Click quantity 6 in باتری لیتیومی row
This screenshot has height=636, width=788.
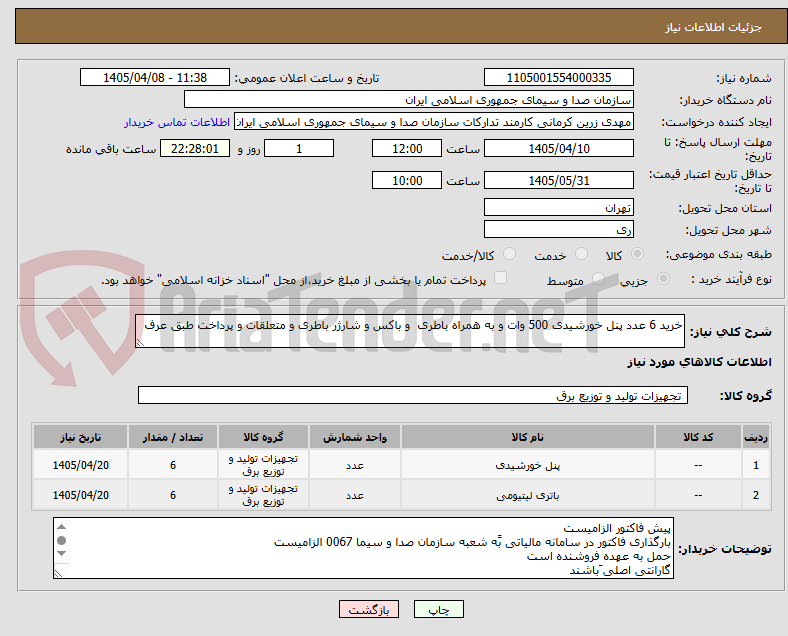[173, 495]
